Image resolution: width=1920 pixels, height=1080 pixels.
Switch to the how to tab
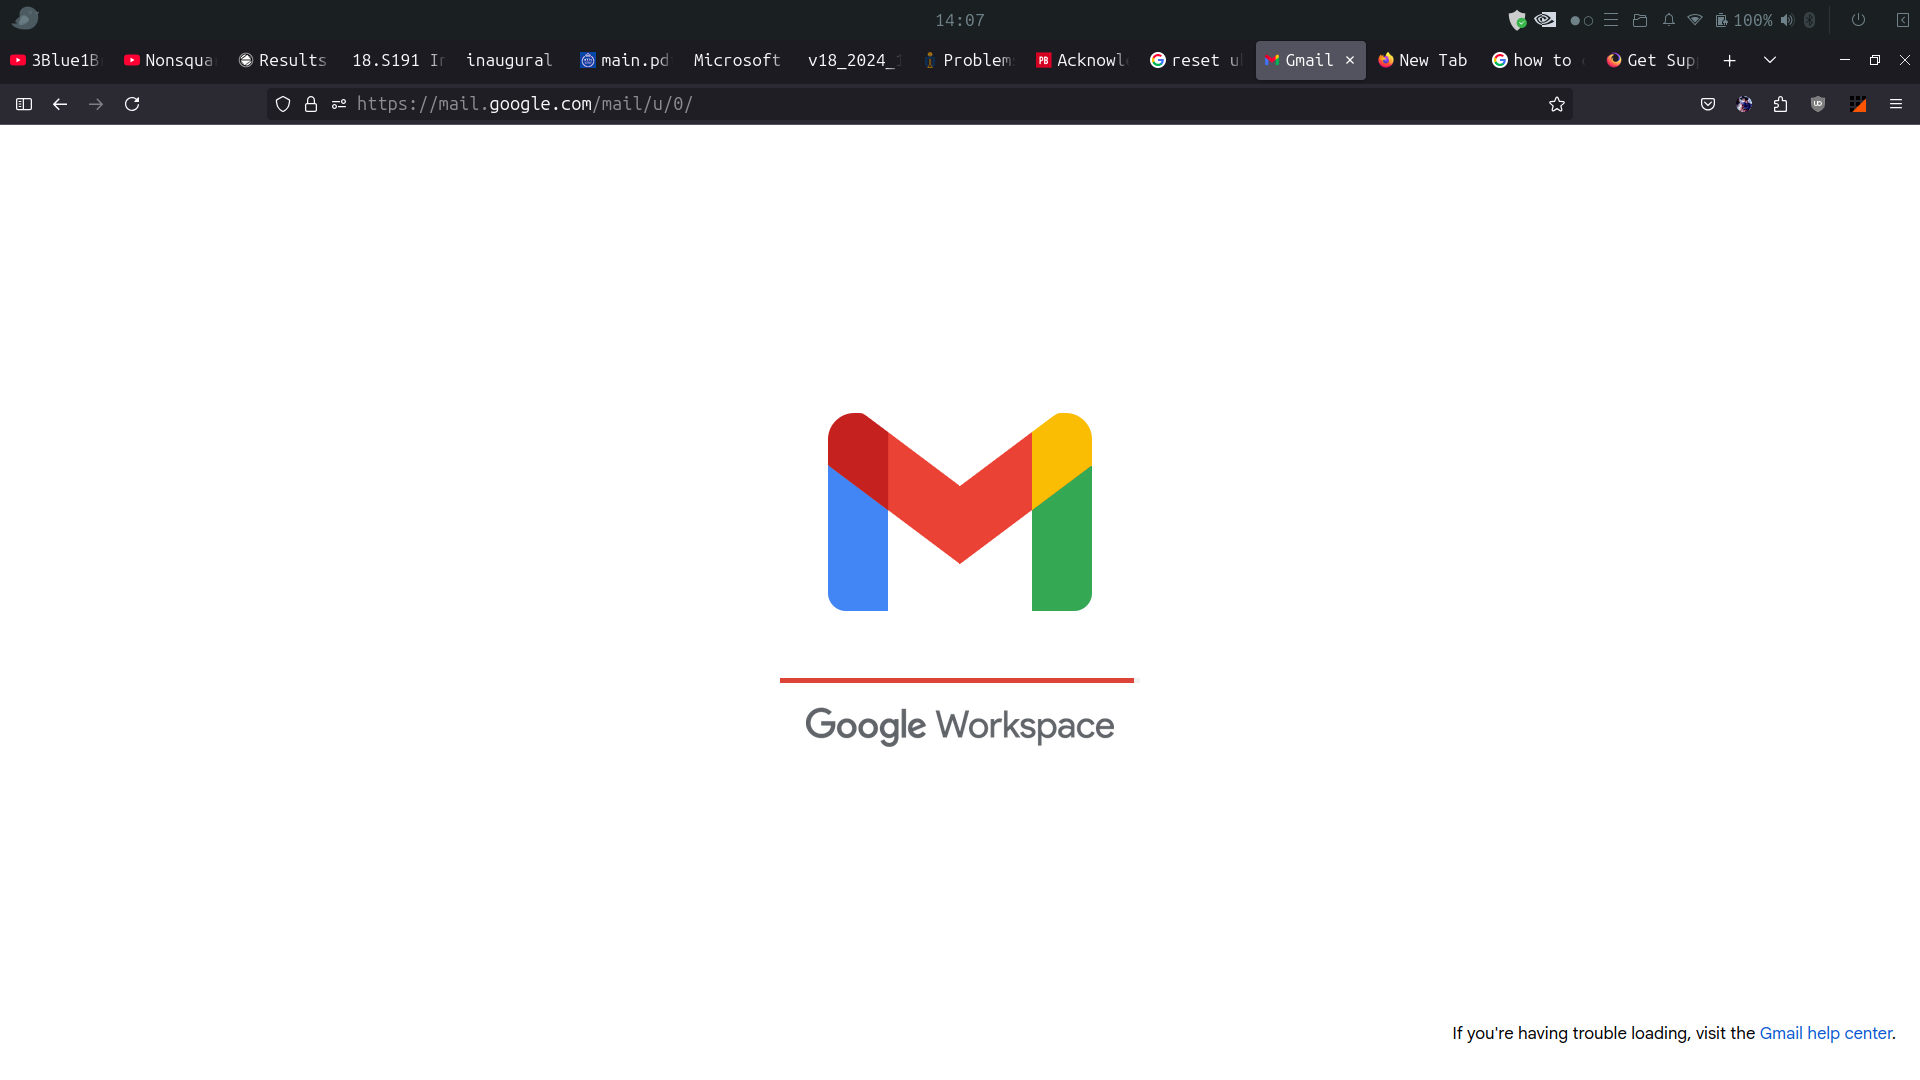(1538, 60)
